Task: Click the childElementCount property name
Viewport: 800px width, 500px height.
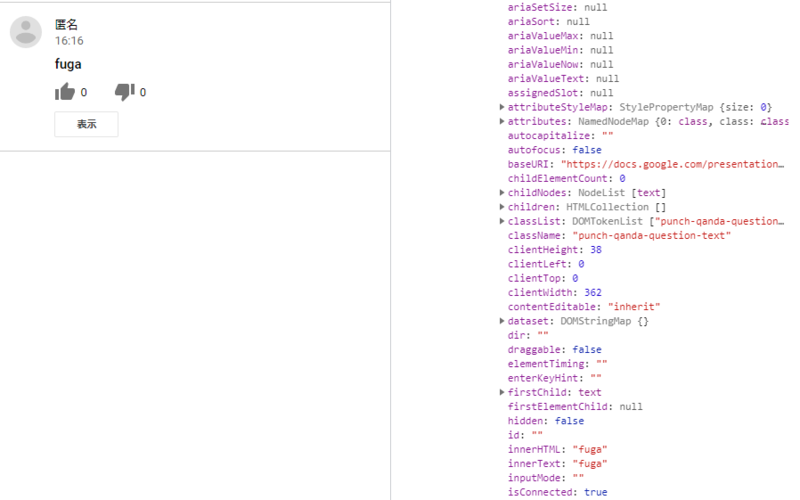Action: (557, 179)
